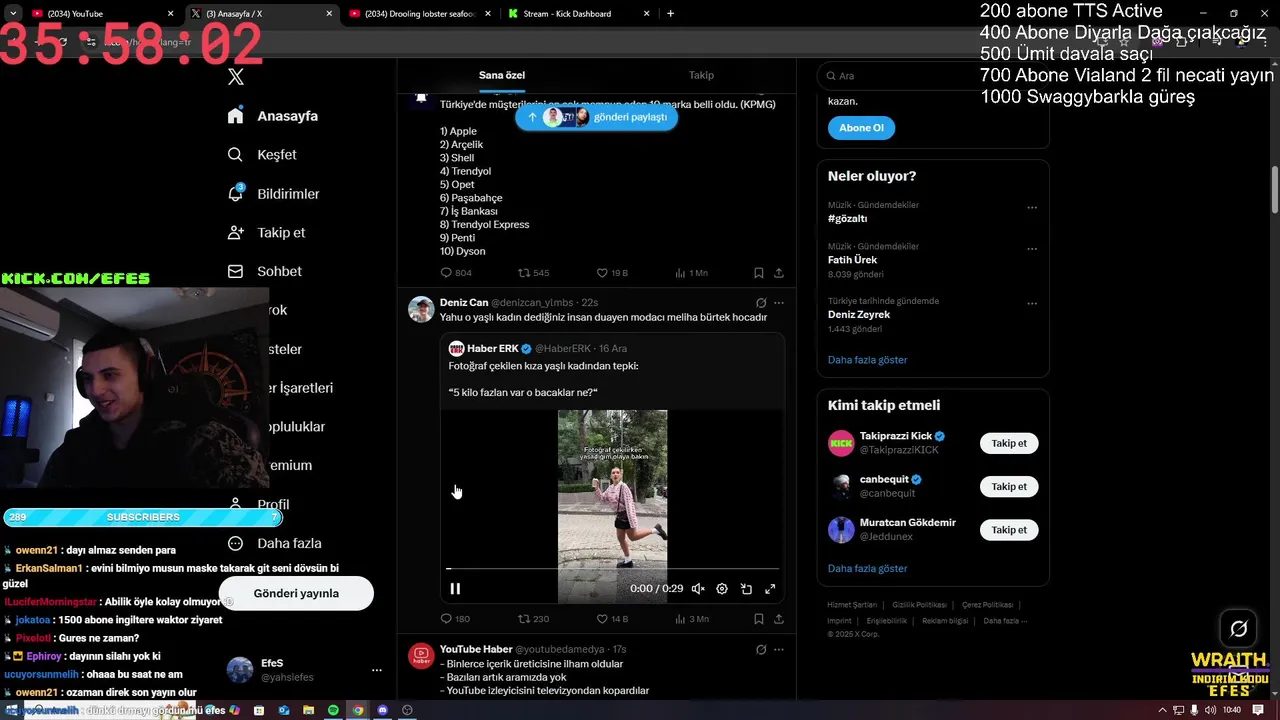Image resolution: width=1280 pixels, height=720 pixels.
Task: Bookmark the Deniz Can post
Action: pyautogui.click(x=759, y=619)
